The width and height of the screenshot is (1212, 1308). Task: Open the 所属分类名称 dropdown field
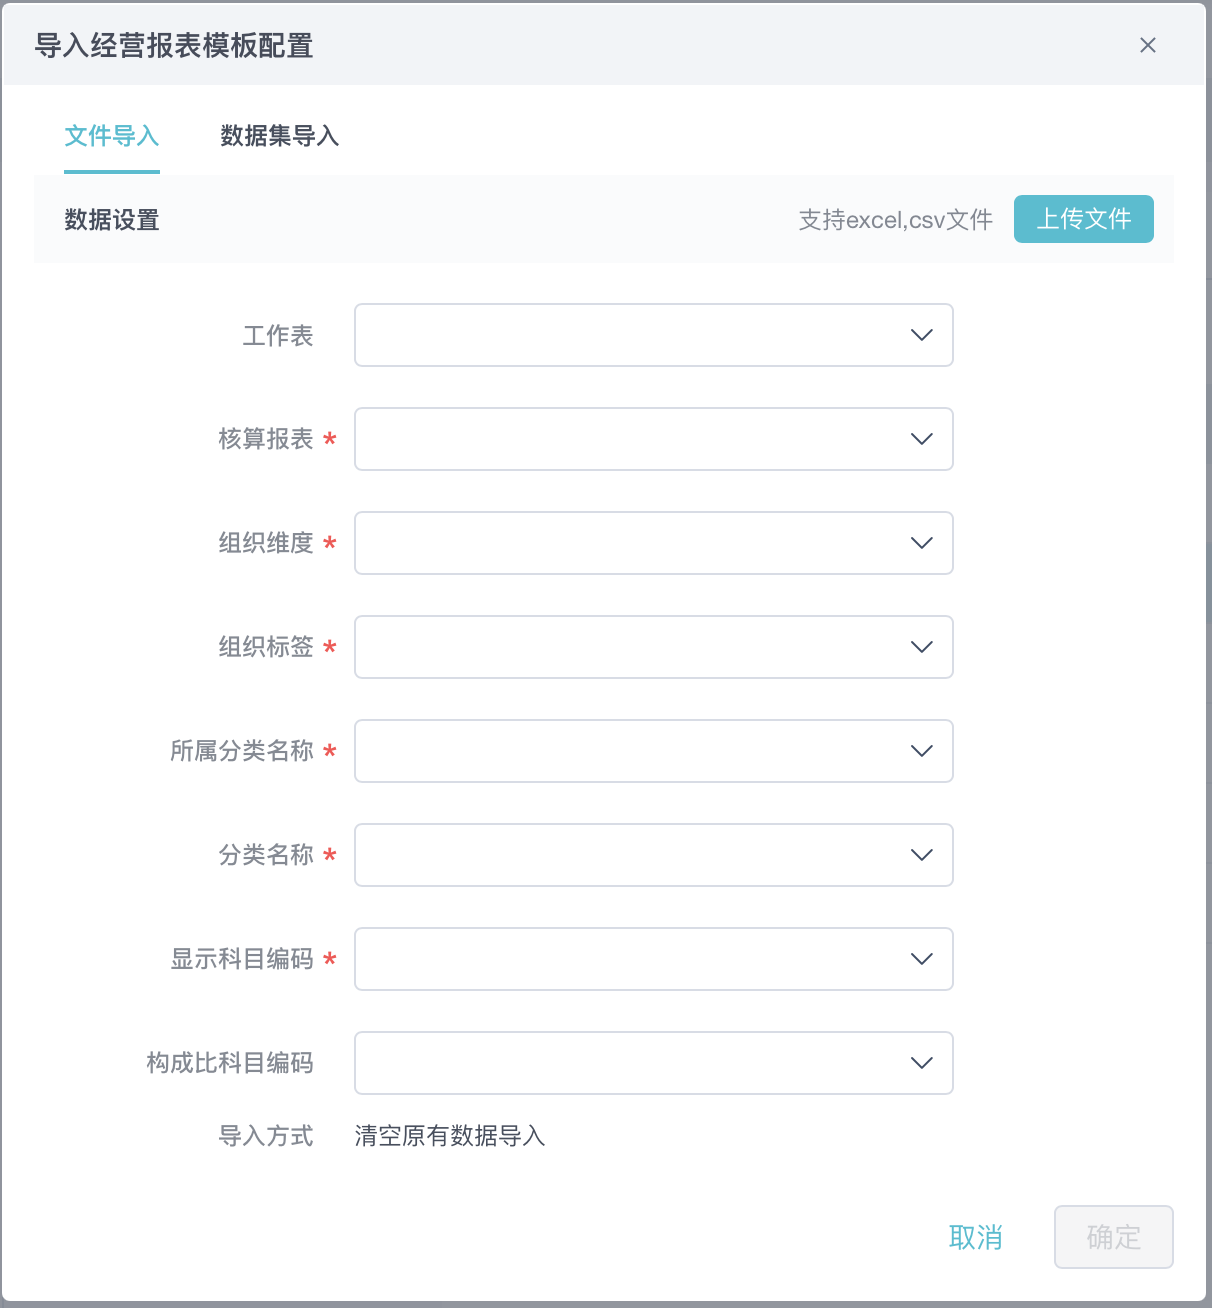coord(630,751)
